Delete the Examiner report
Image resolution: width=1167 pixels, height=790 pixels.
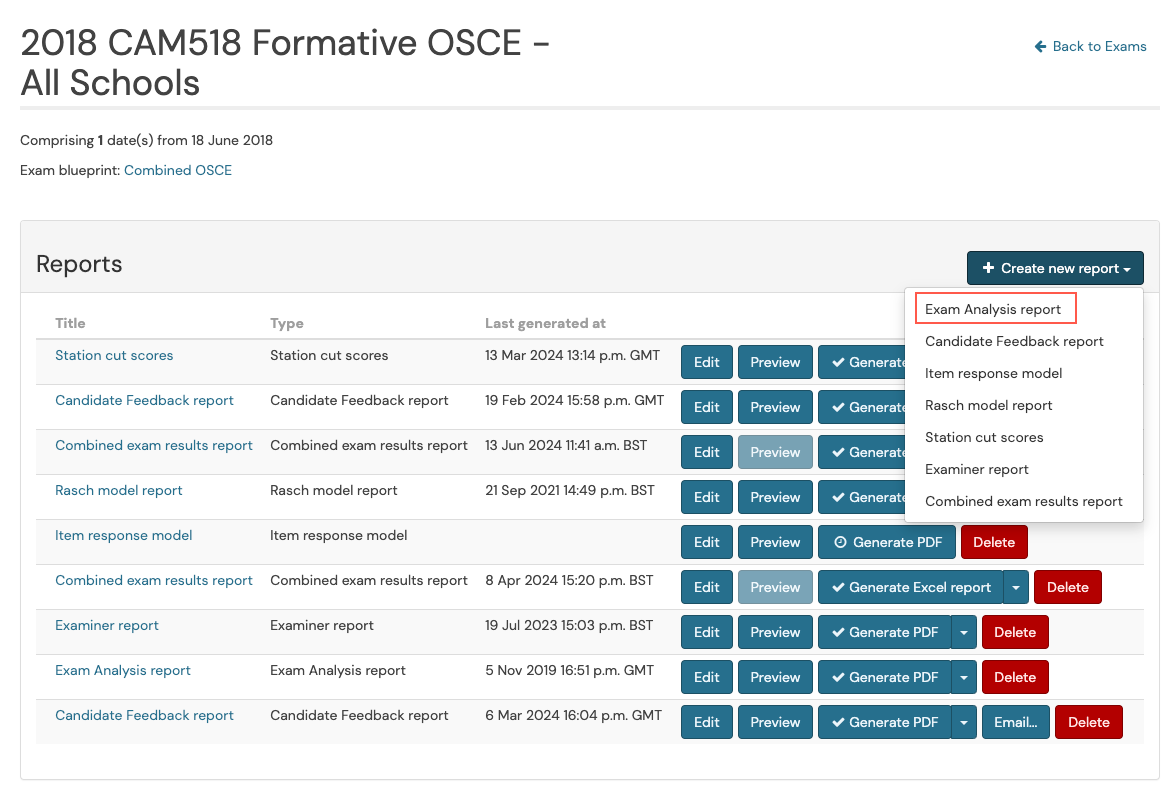point(1015,632)
